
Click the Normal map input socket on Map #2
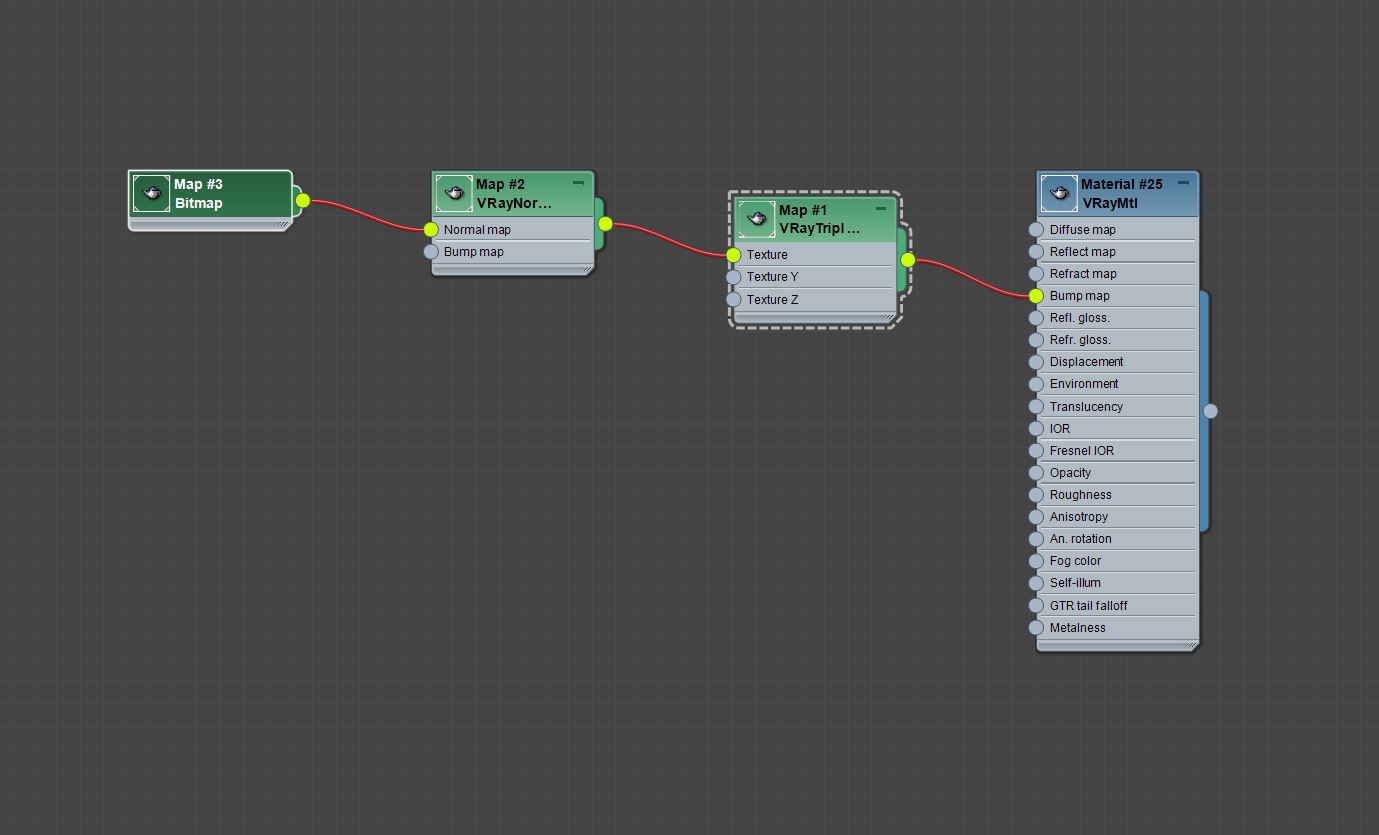(x=431, y=230)
